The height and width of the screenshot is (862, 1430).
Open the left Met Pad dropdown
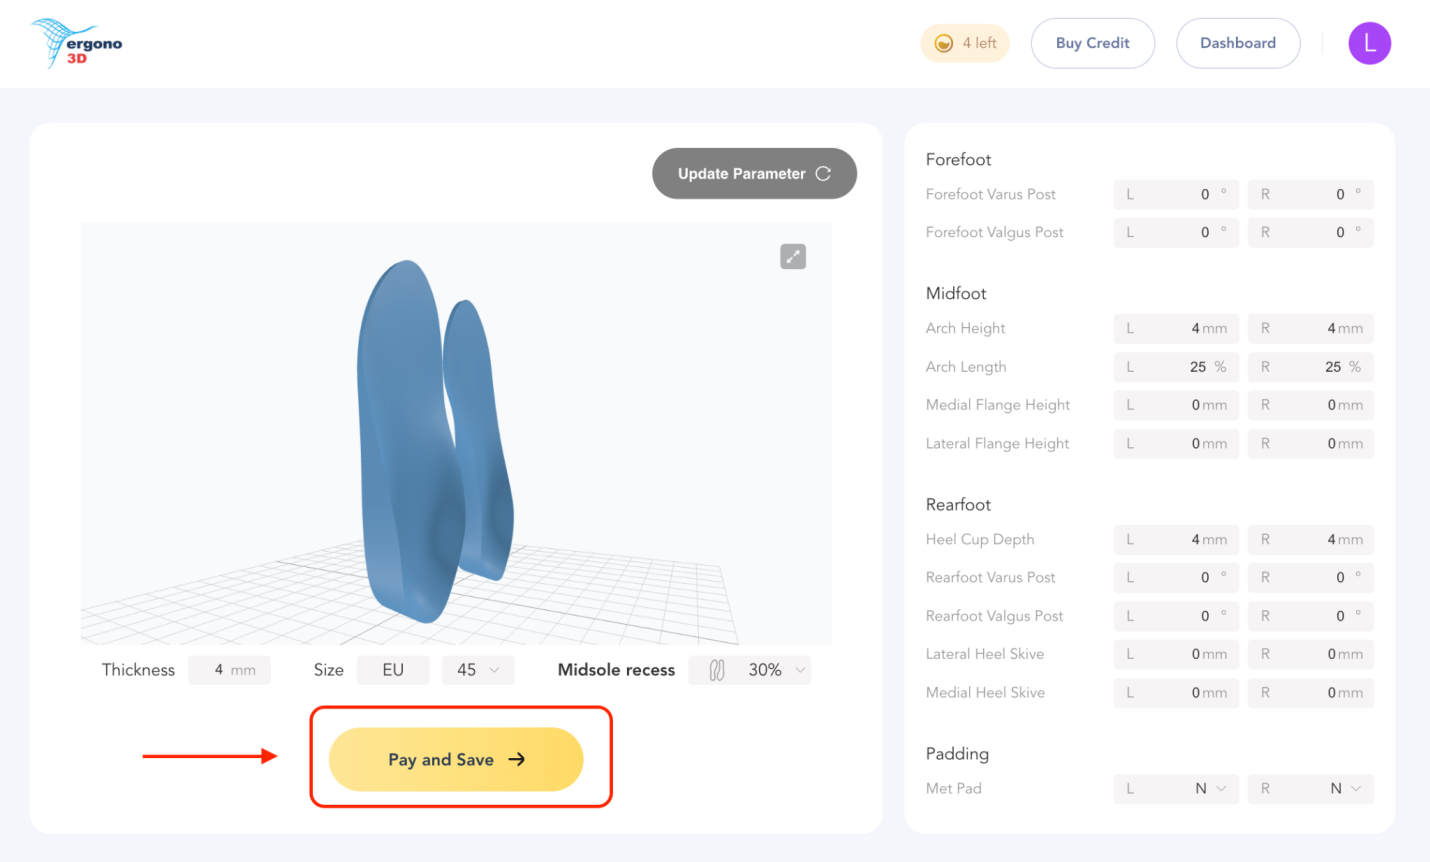coord(1176,788)
